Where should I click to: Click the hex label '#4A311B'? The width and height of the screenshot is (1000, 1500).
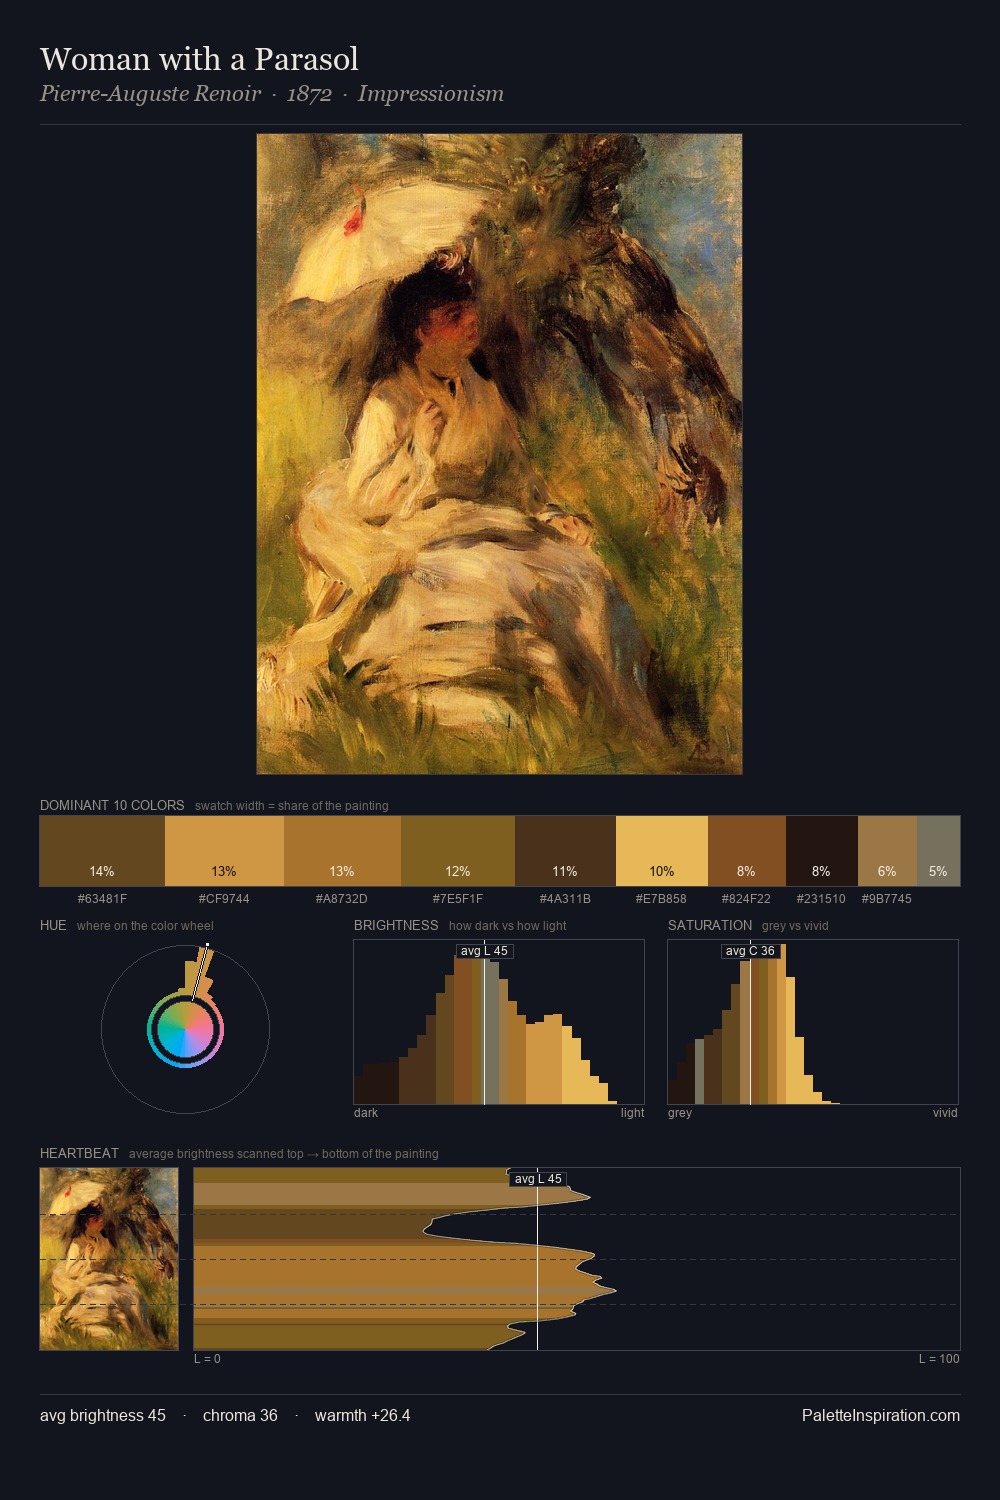point(565,899)
